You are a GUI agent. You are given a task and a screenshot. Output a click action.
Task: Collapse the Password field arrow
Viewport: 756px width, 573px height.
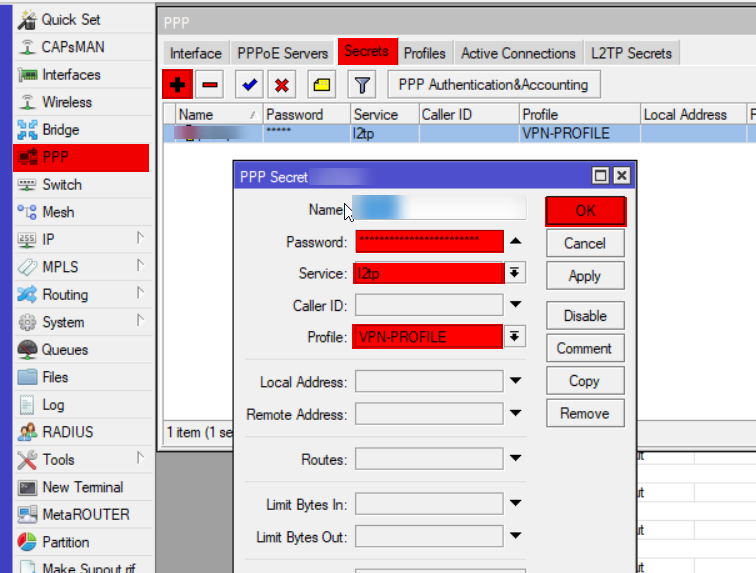coord(515,241)
